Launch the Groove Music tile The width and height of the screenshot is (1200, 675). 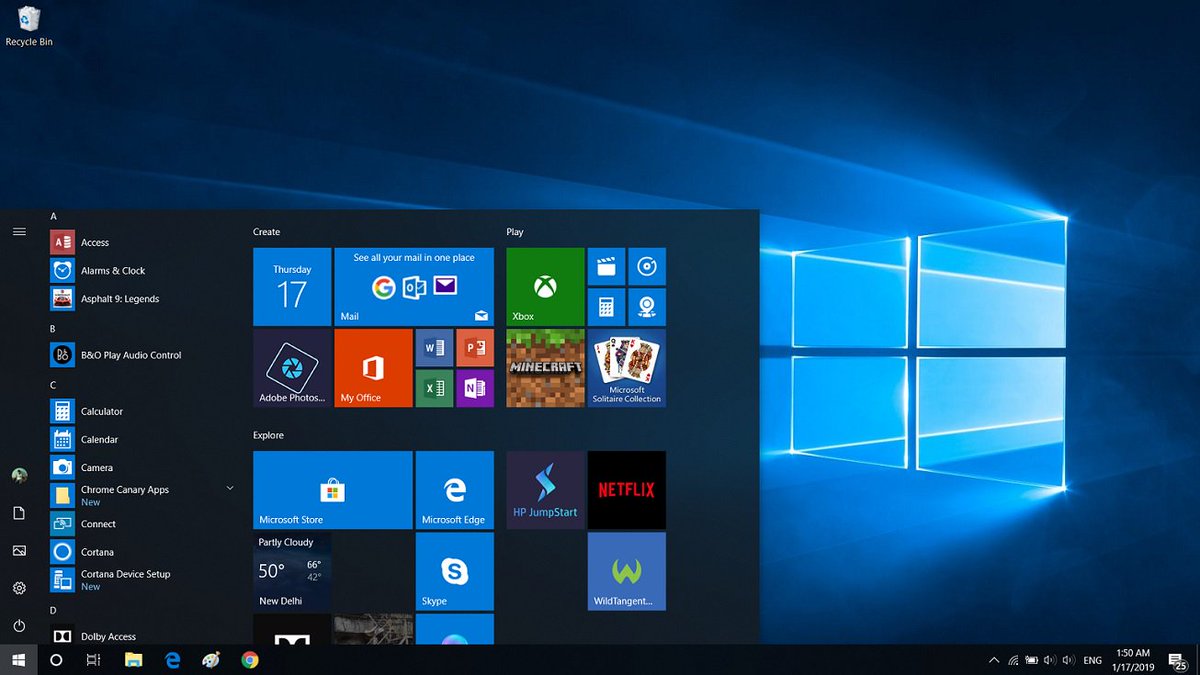pyautogui.click(x=647, y=266)
